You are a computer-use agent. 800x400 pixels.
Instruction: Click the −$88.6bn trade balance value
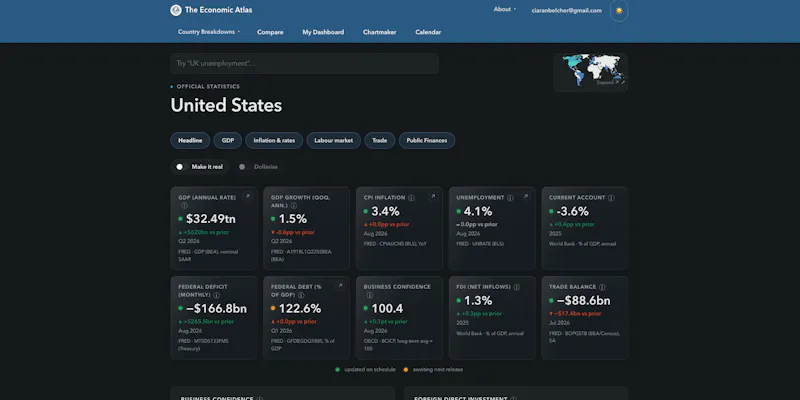click(x=583, y=301)
